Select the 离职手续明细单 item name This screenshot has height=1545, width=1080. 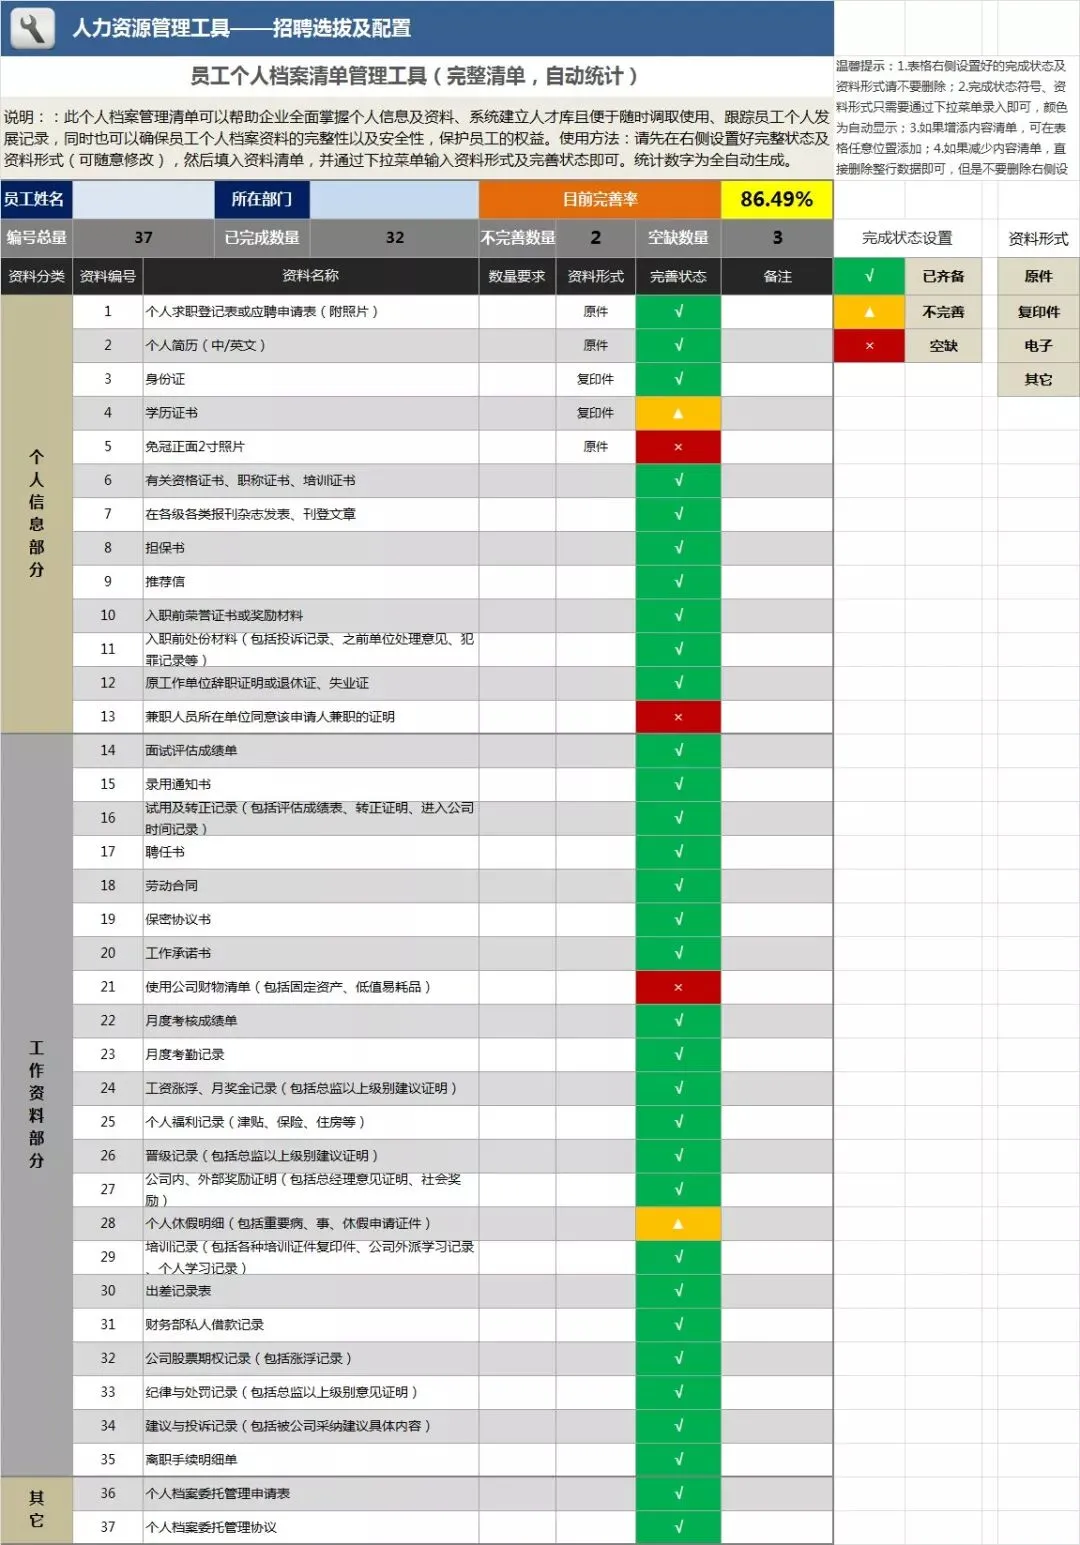[x=191, y=1460]
